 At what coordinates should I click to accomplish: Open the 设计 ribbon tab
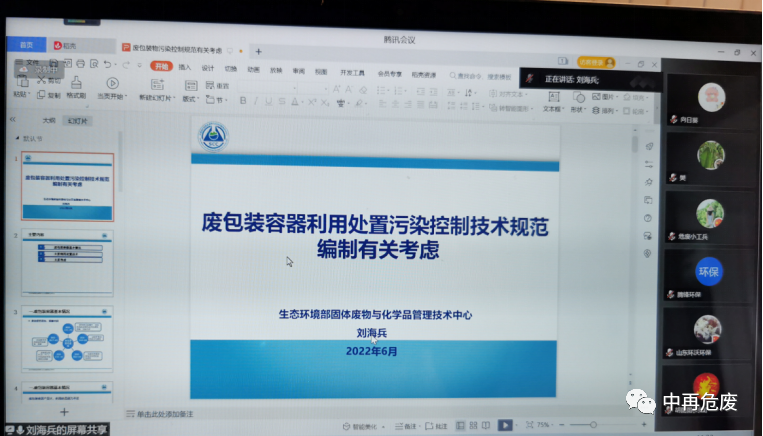(x=208, y=69)
